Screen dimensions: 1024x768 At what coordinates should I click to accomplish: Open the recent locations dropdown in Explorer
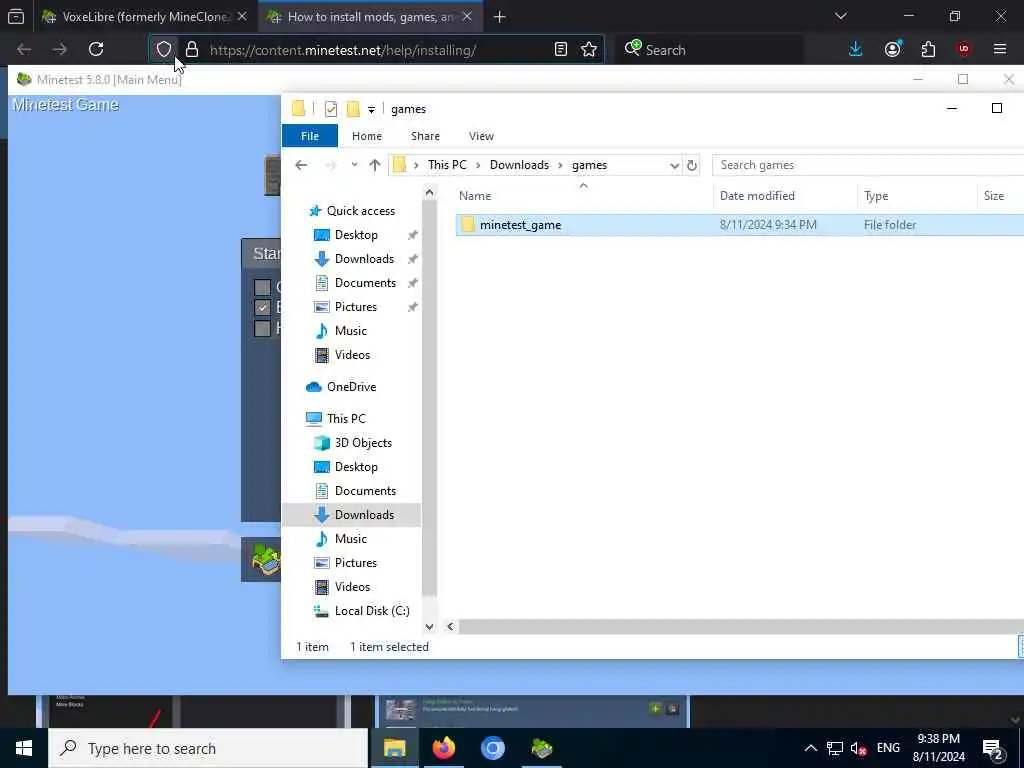click(354, 165)
